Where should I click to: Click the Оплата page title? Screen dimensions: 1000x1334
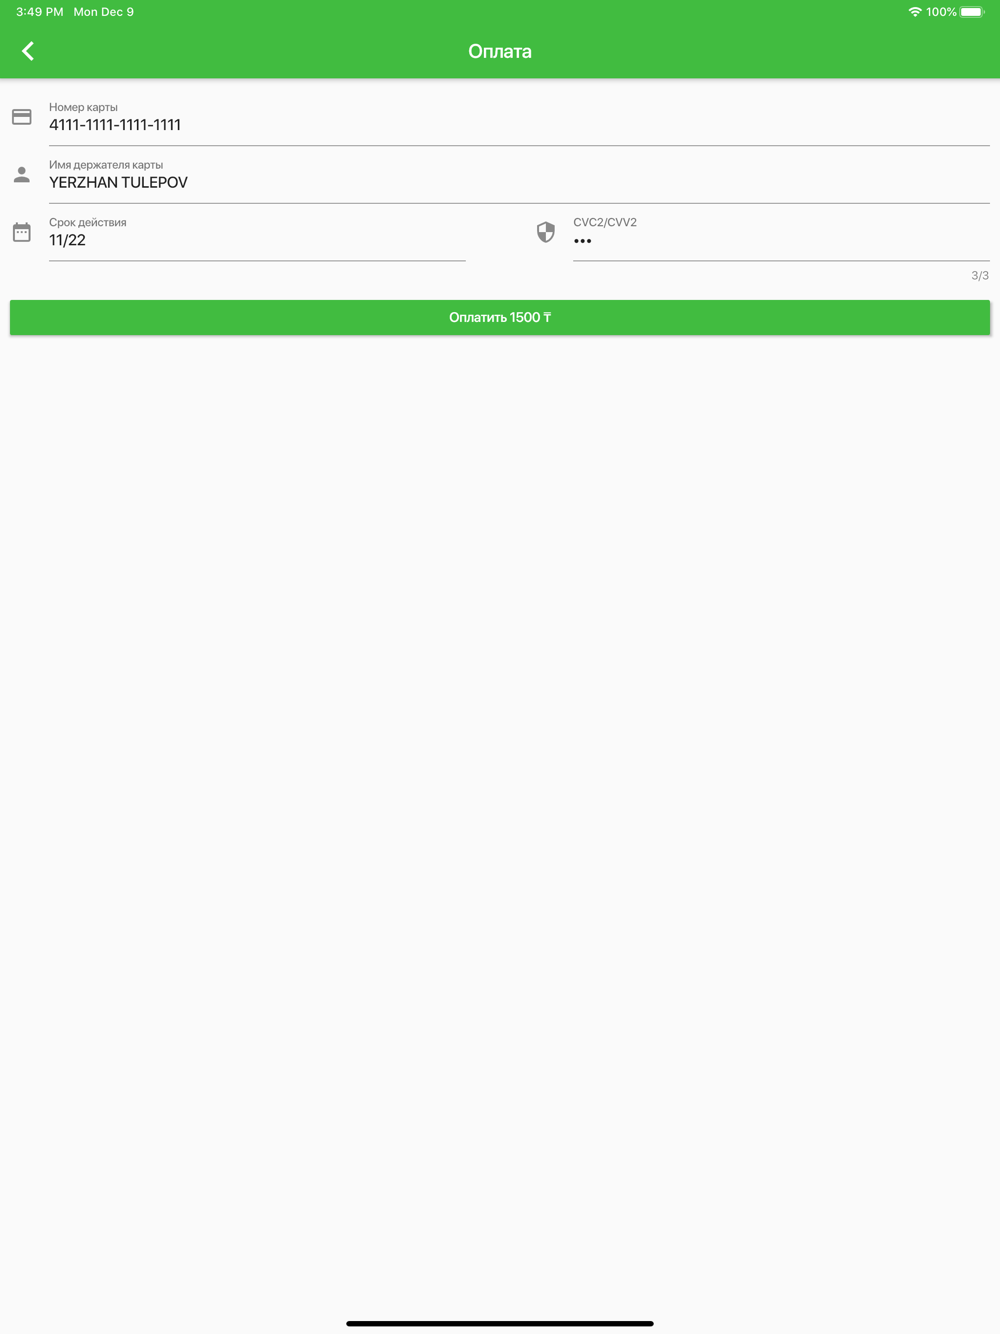[500, 51]
